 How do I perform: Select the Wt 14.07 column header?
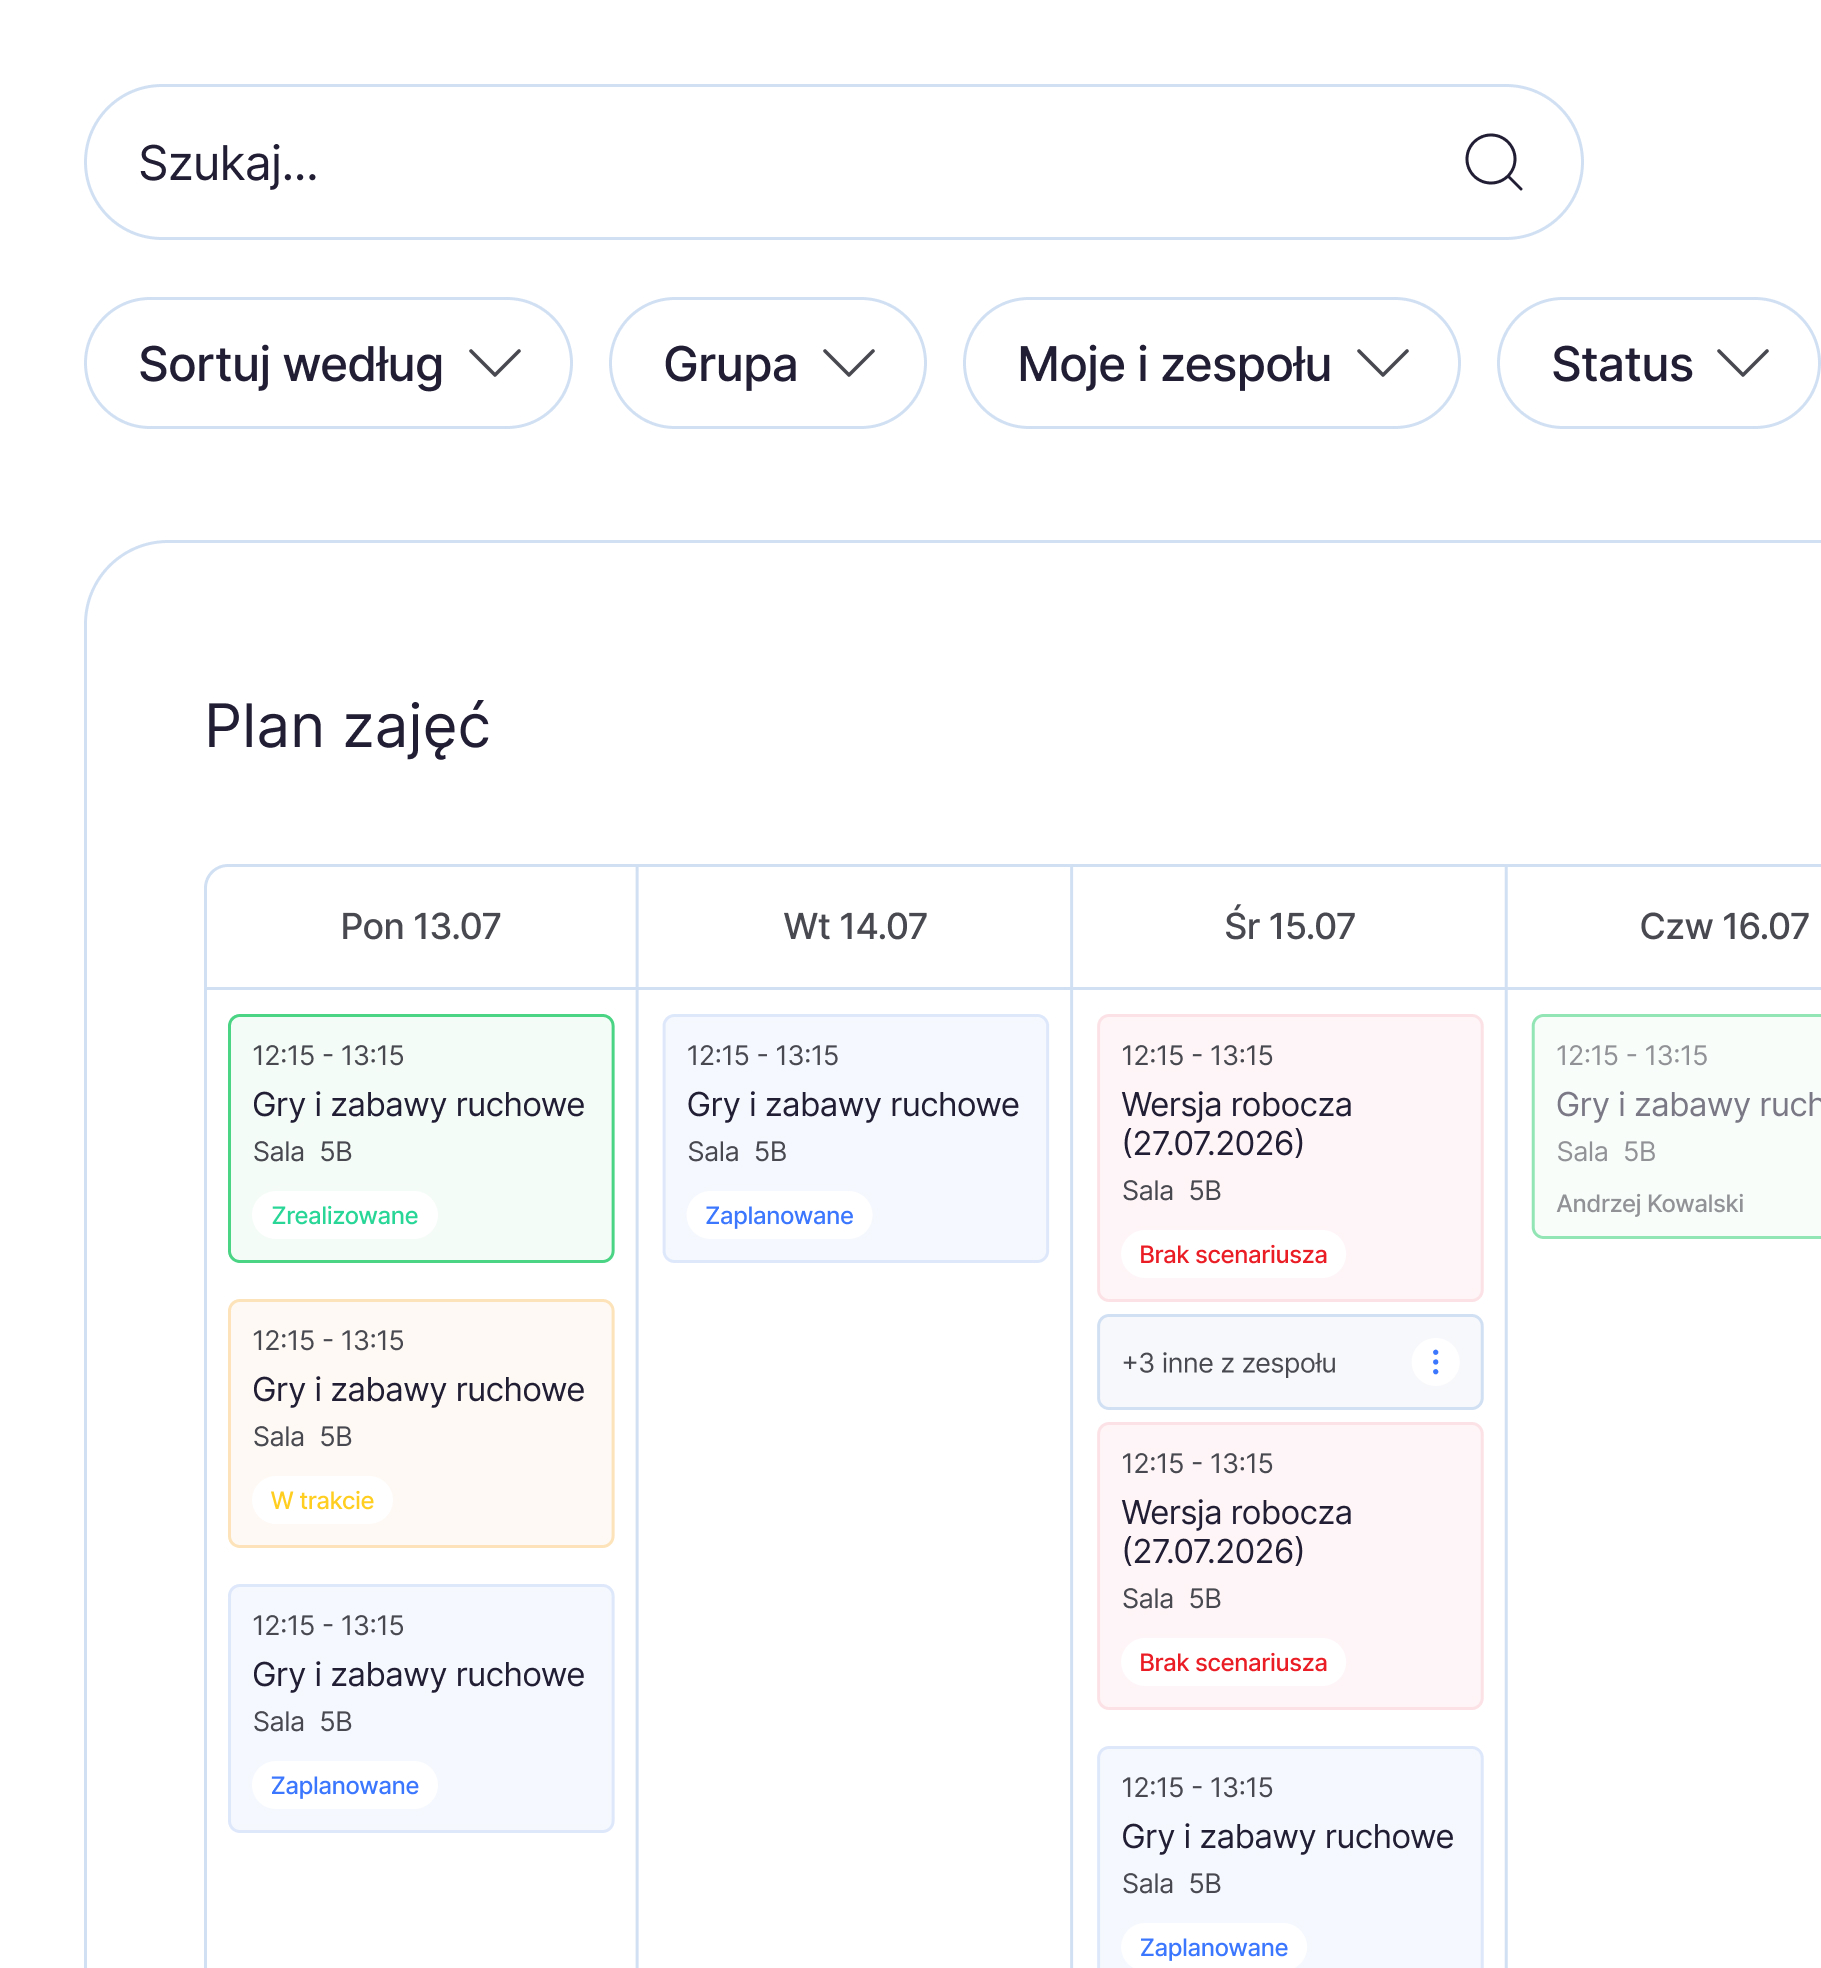(855, 926)
